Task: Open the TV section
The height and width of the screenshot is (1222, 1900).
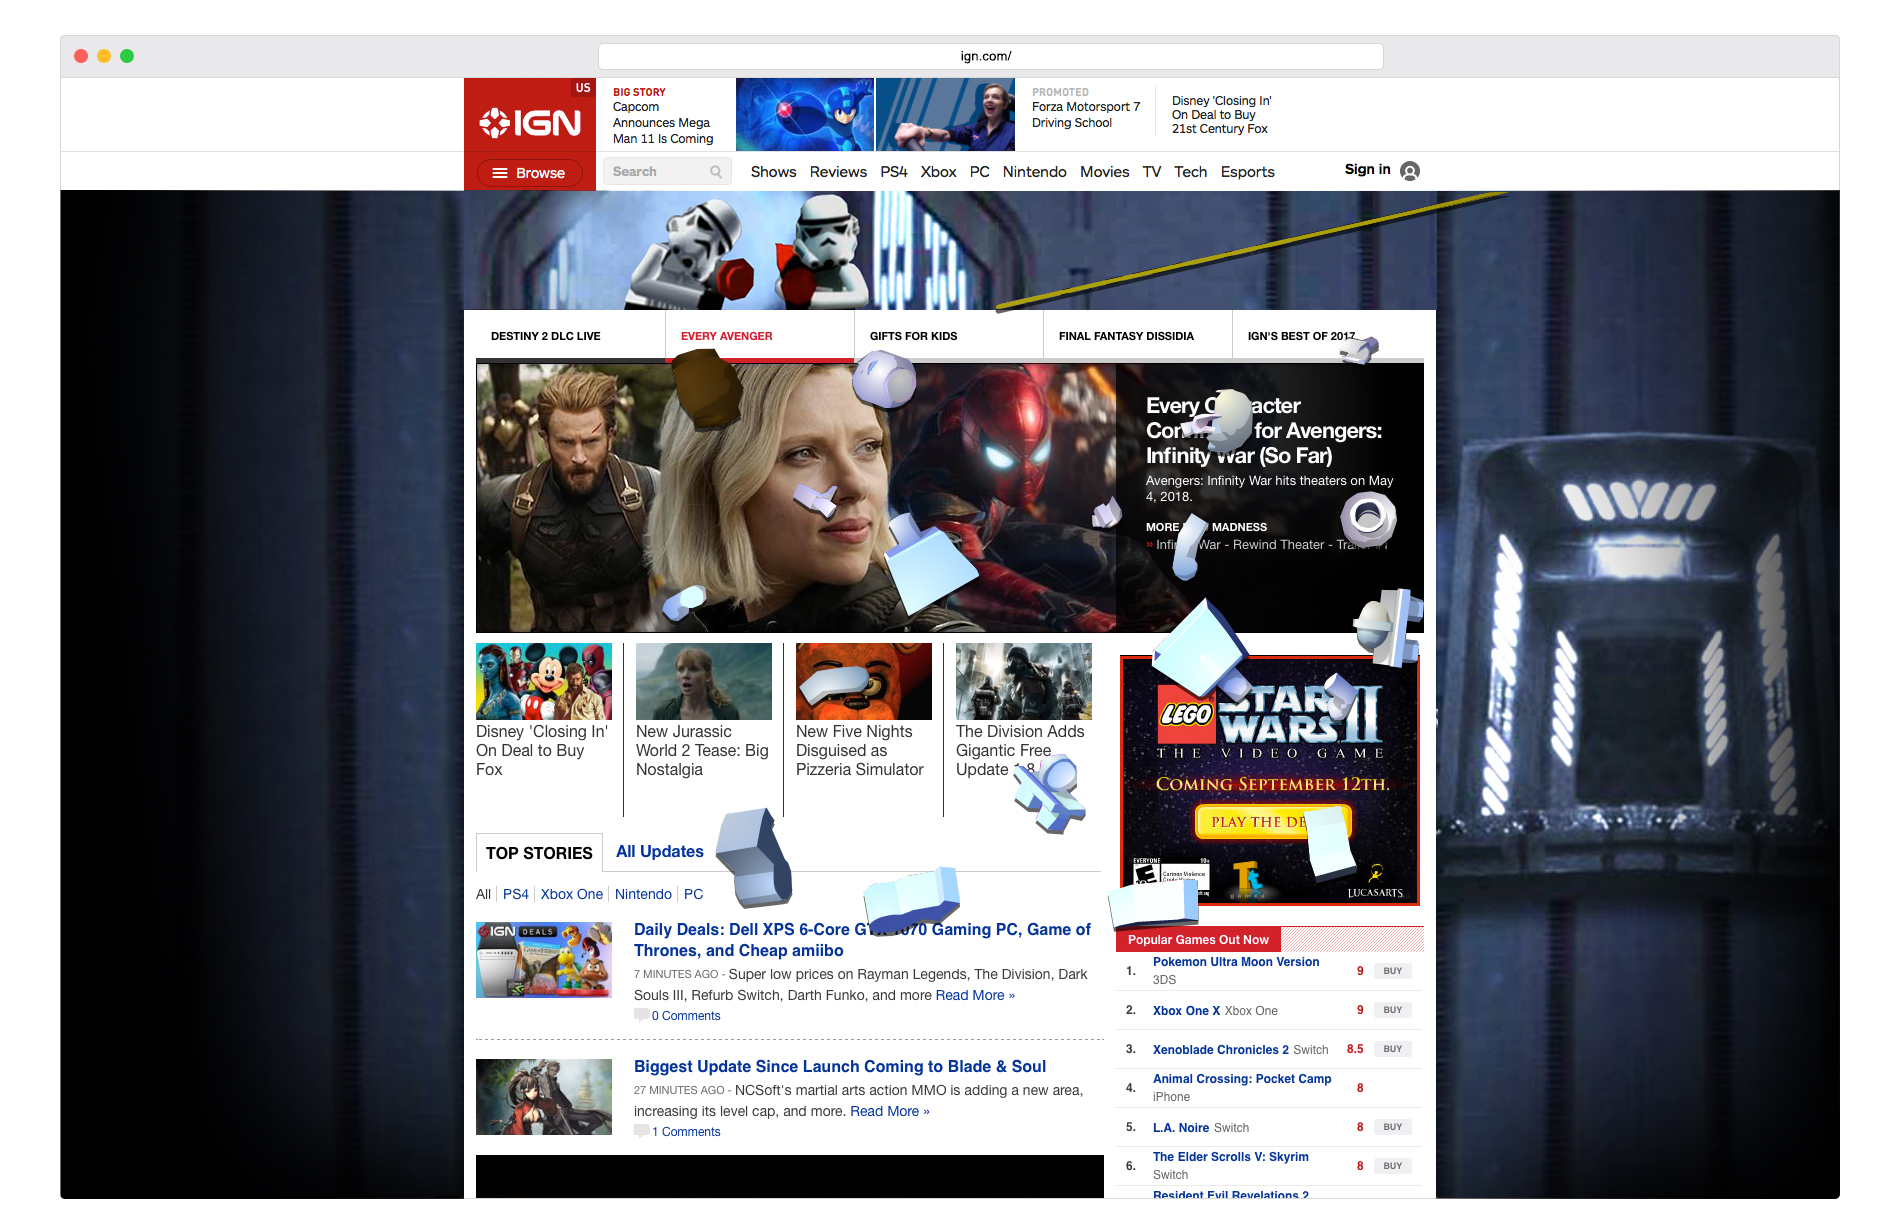Action: point(1152,172)
